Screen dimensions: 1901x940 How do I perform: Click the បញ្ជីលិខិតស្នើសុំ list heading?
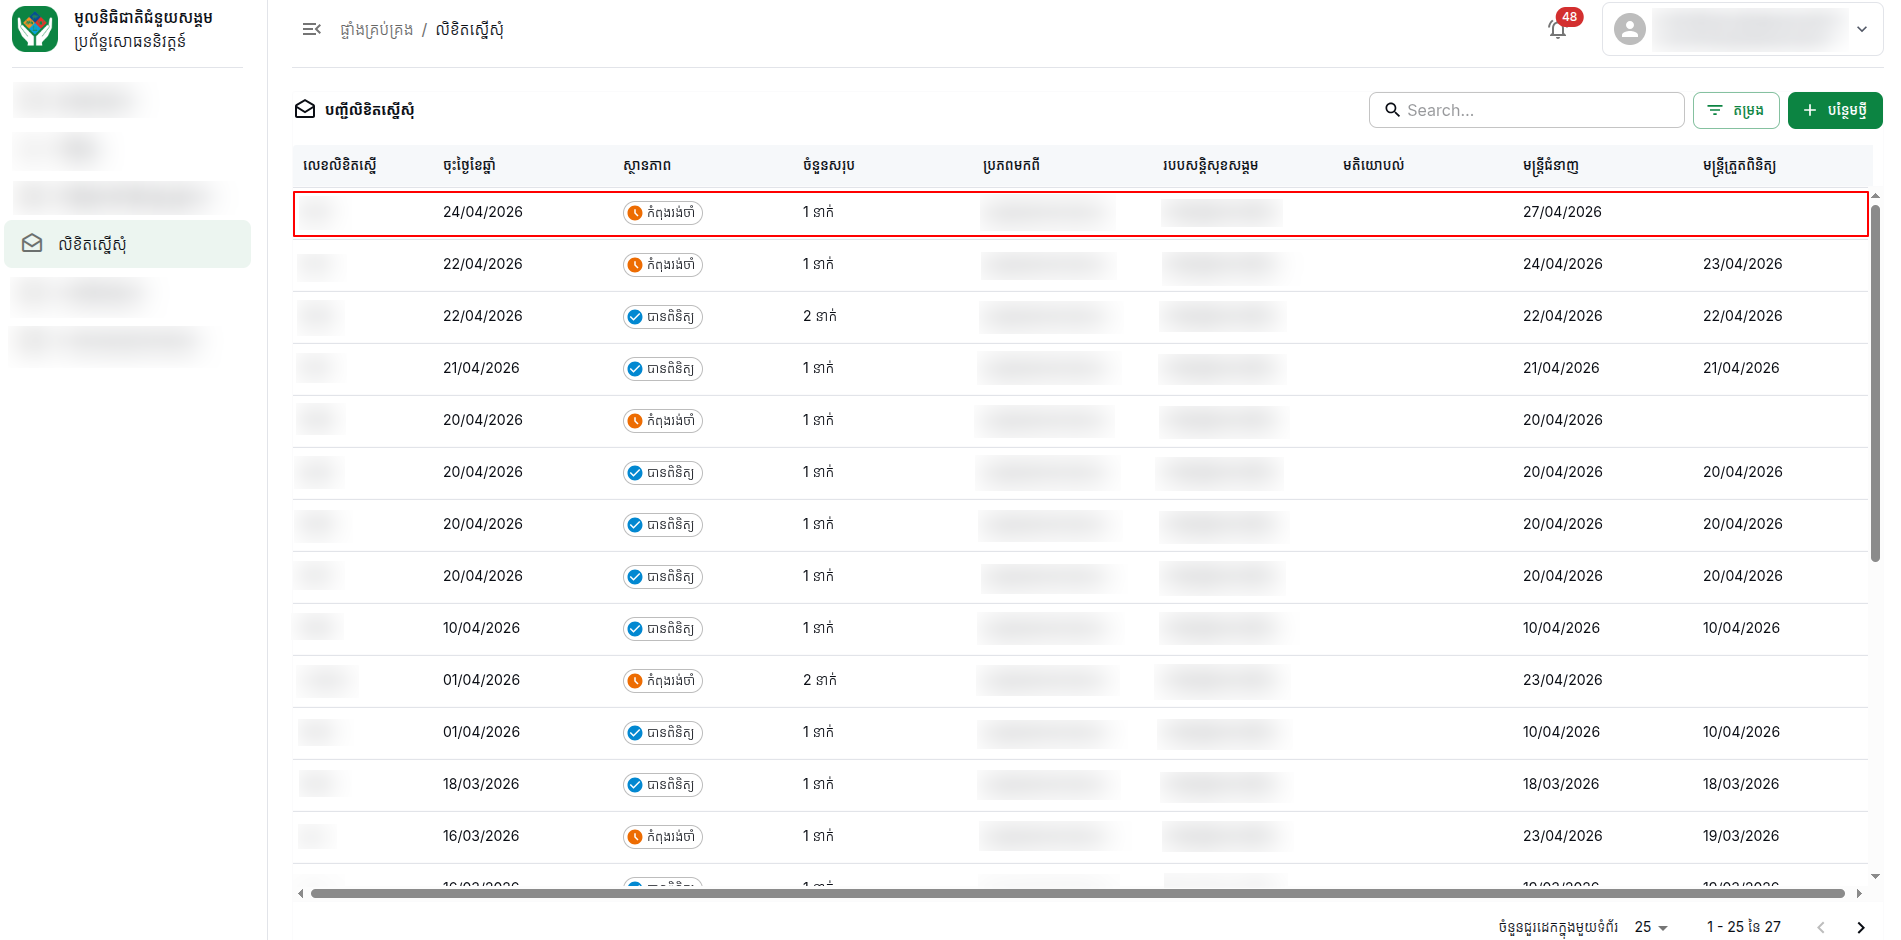click(369, 109)
